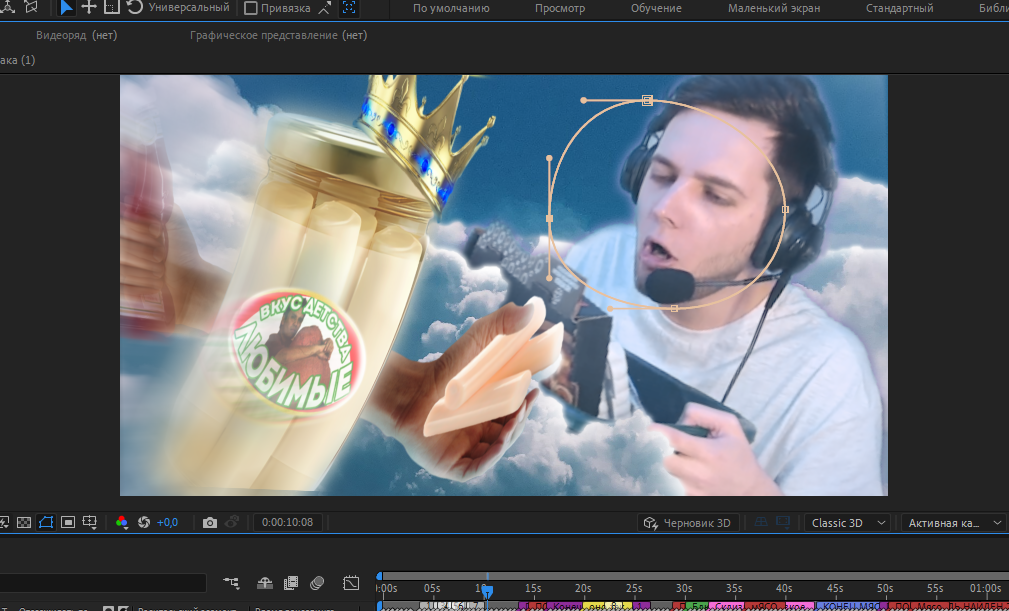Click the reset exposure aperture icon
This screenshot has height=611, width=1009.
[144, 522]
